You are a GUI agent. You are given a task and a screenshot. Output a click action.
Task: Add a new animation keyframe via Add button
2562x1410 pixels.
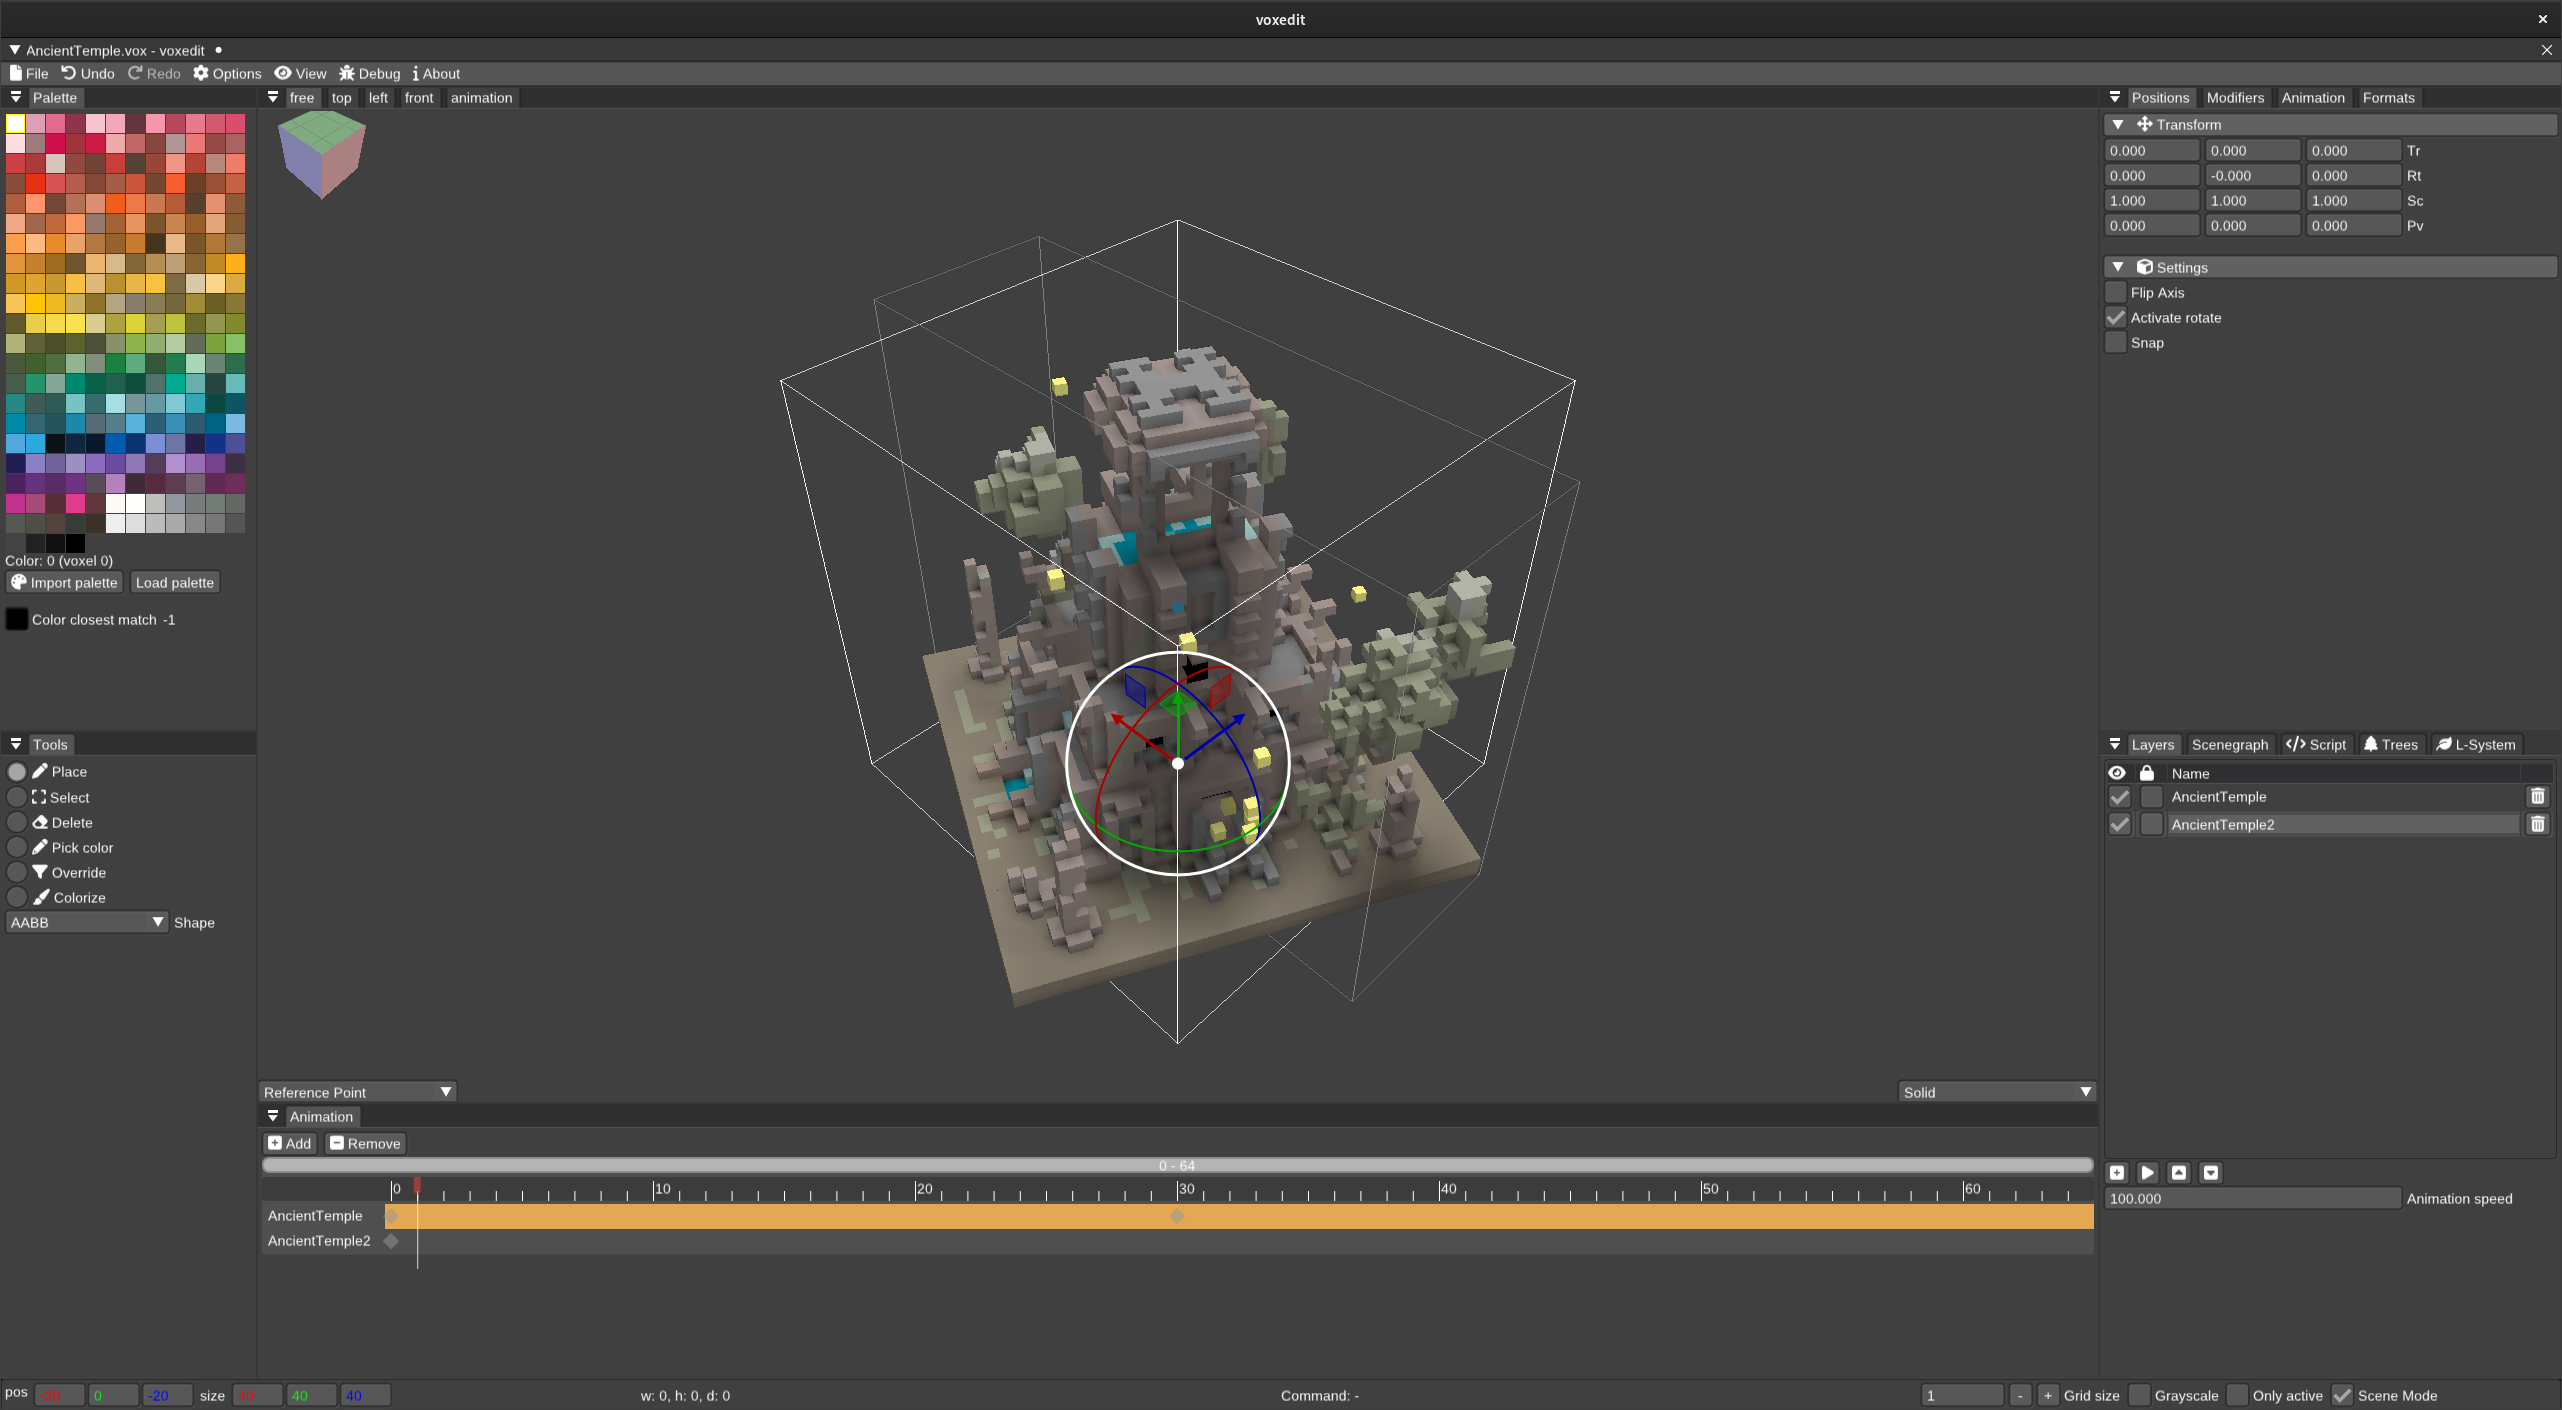coord(289,1142)
